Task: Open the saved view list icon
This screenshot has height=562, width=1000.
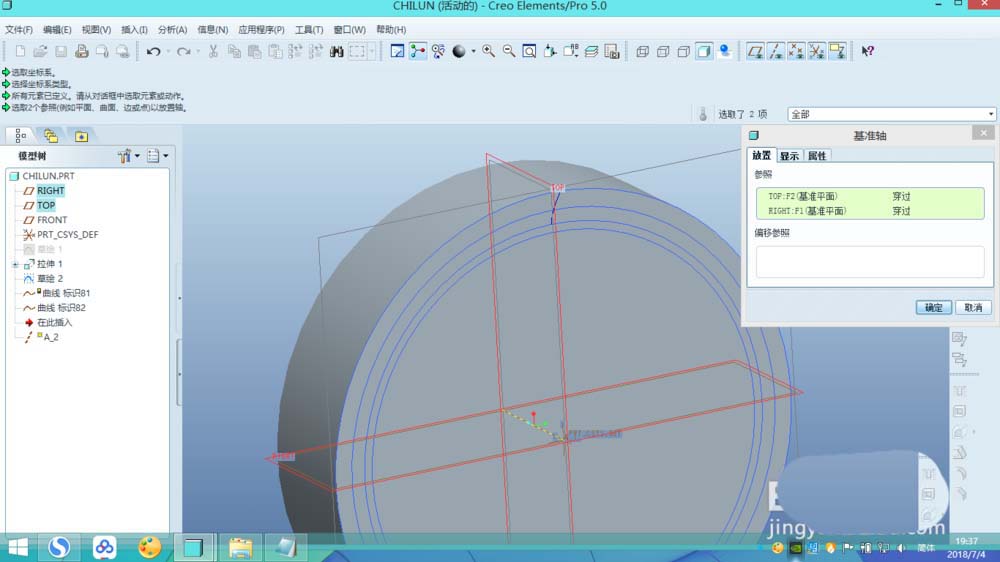Action: pos(571,51)
